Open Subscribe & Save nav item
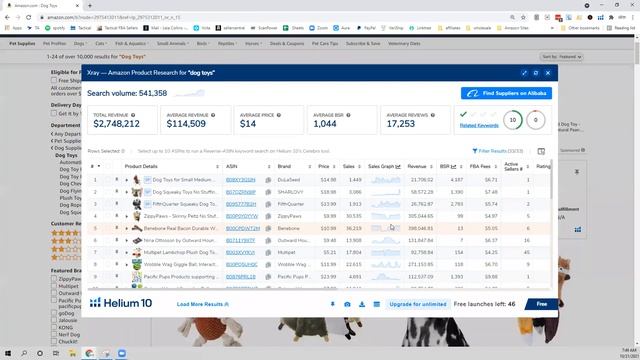This screenshot has width=640, height=360. tap(363, 44)
